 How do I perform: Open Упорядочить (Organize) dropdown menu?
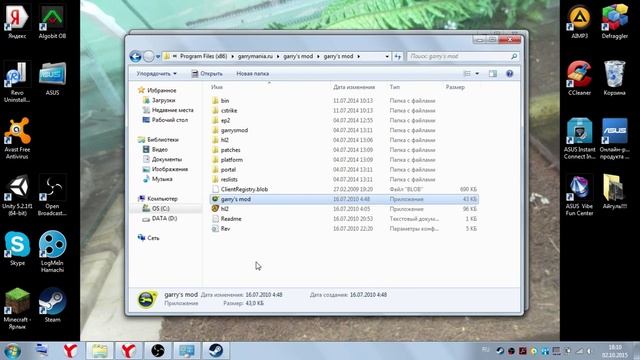coord(156,73)
